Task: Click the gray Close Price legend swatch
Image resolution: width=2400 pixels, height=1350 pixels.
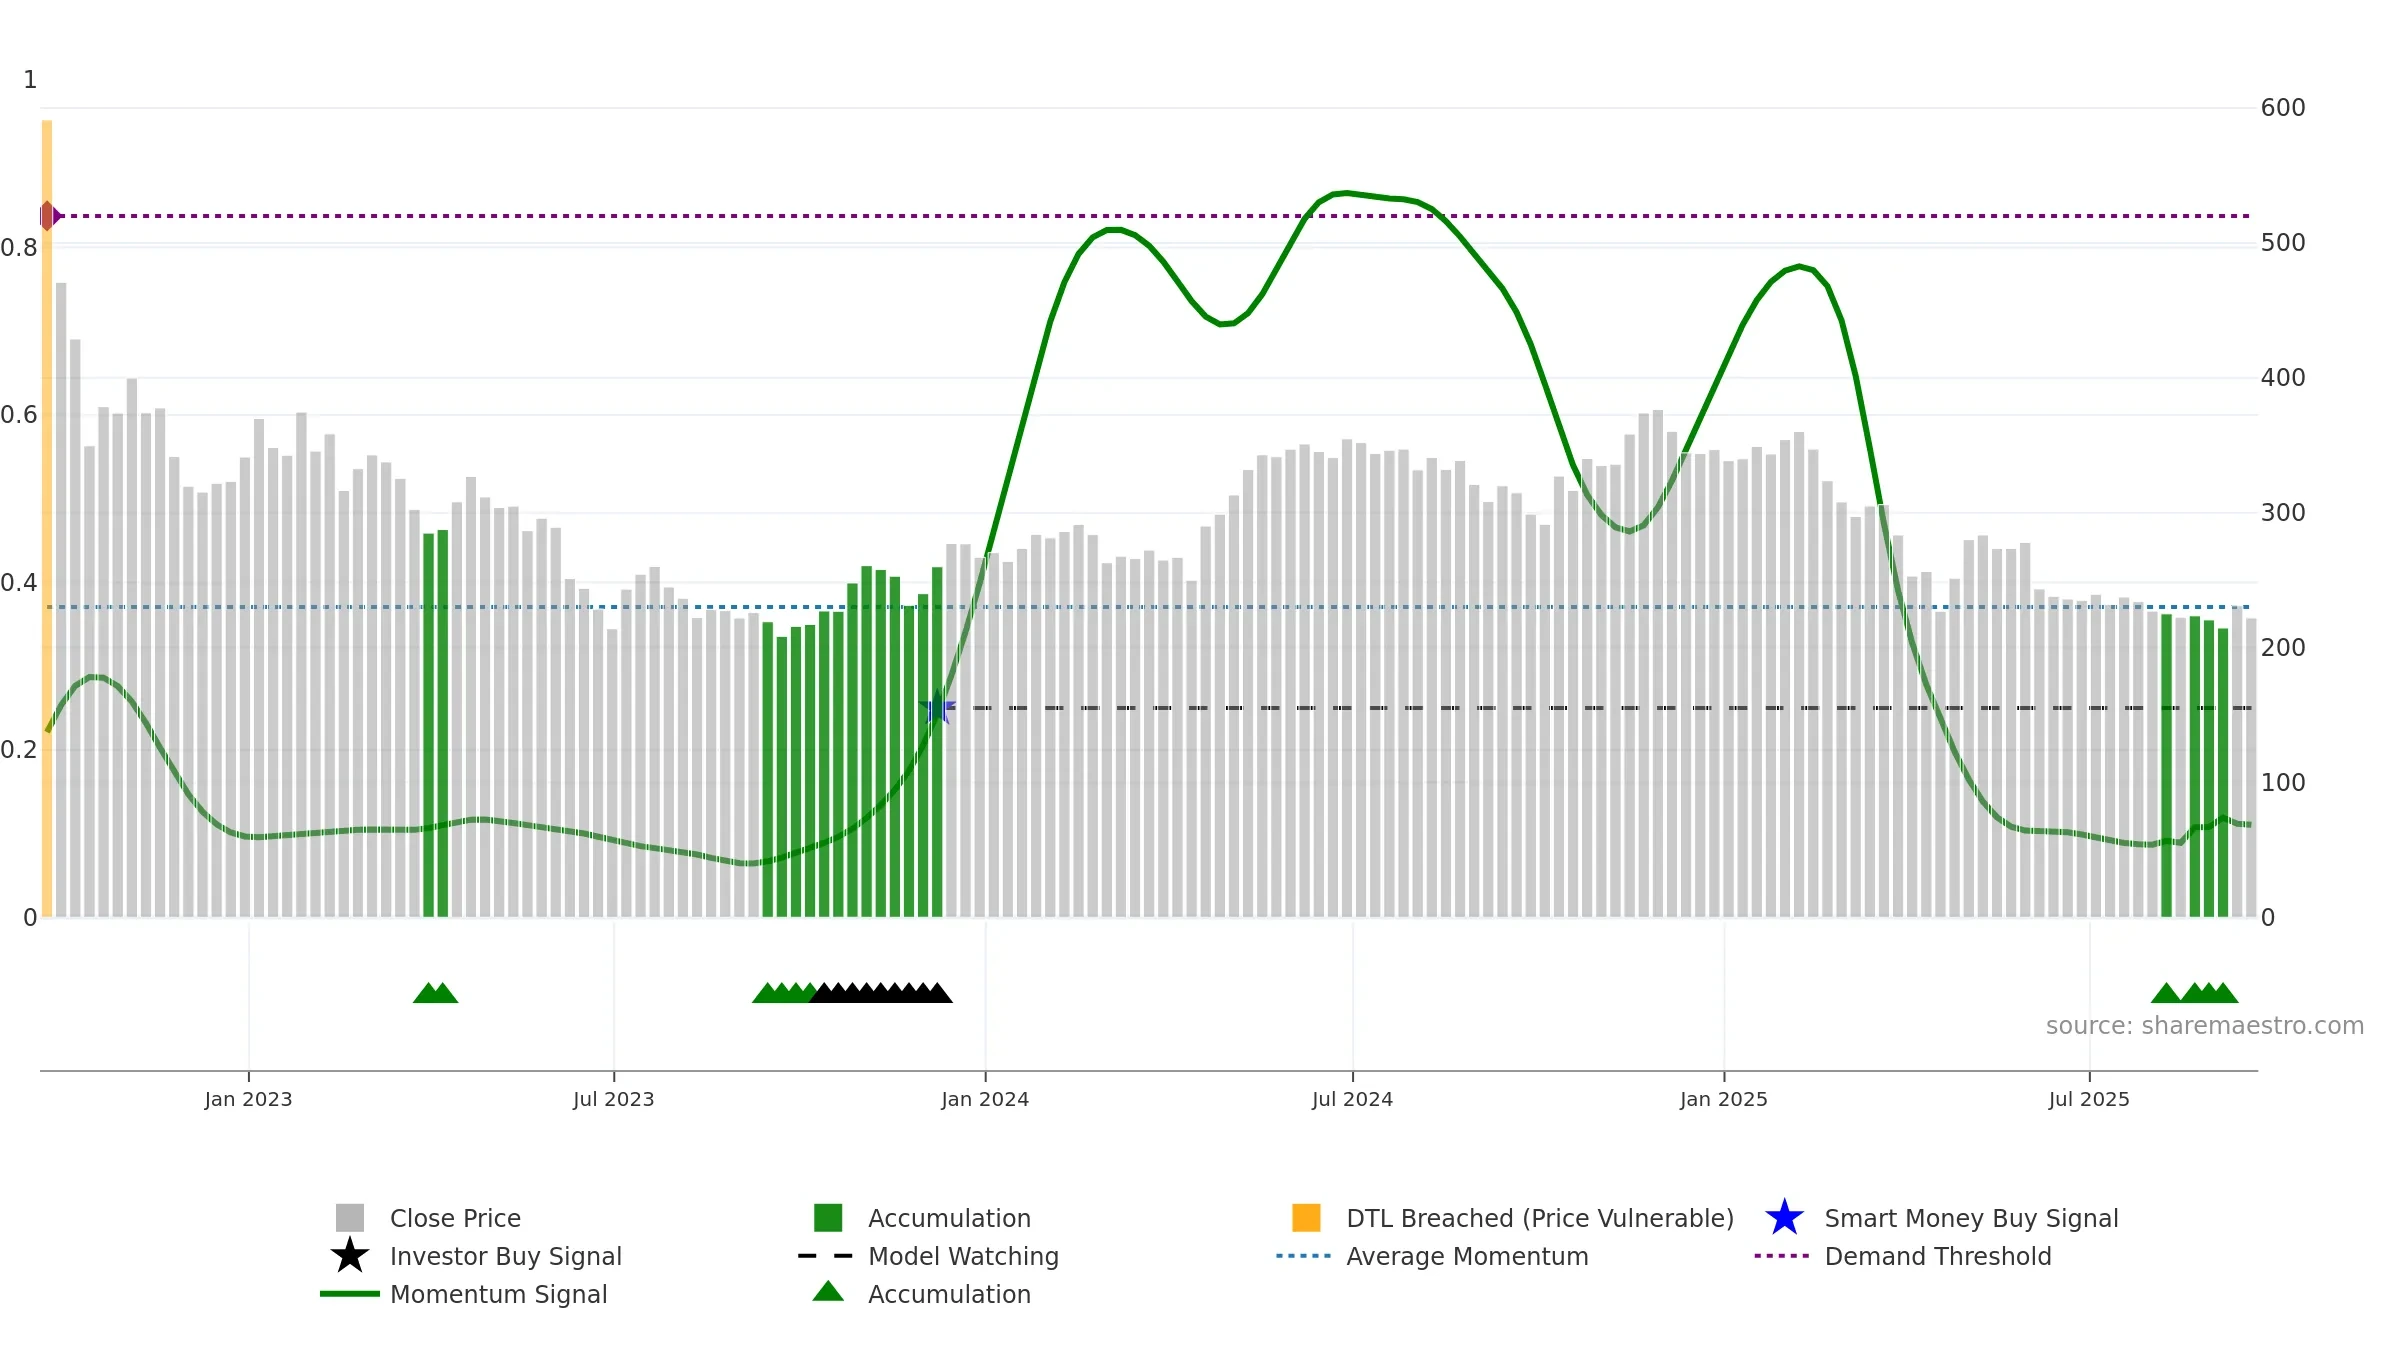Action: [350, 1218]
